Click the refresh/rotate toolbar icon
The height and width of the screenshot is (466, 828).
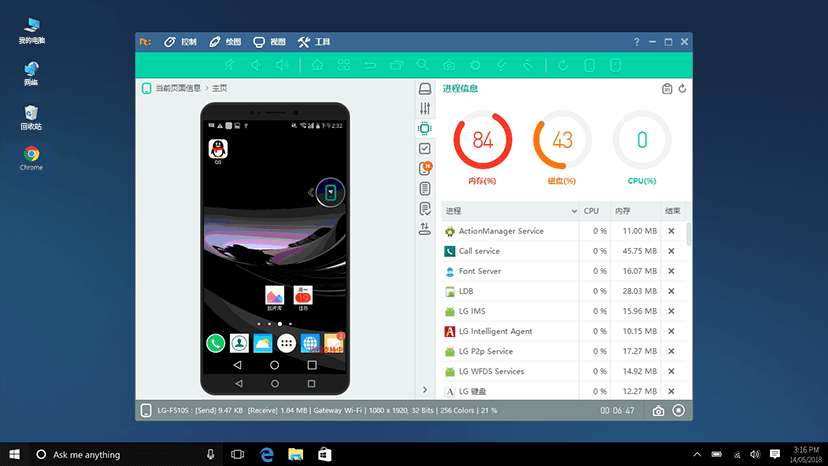563,65
